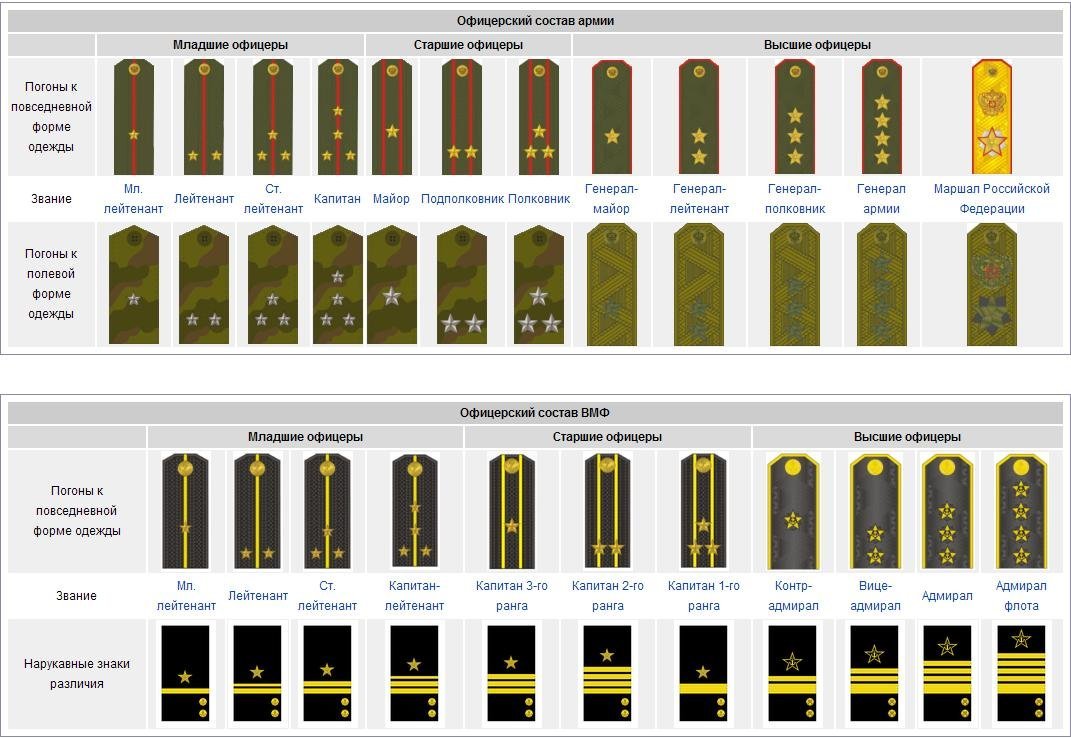Click the Подполковник rank link
This screenshot has height=738, width=1071.
pyautogui.click(x=461, y=198)
